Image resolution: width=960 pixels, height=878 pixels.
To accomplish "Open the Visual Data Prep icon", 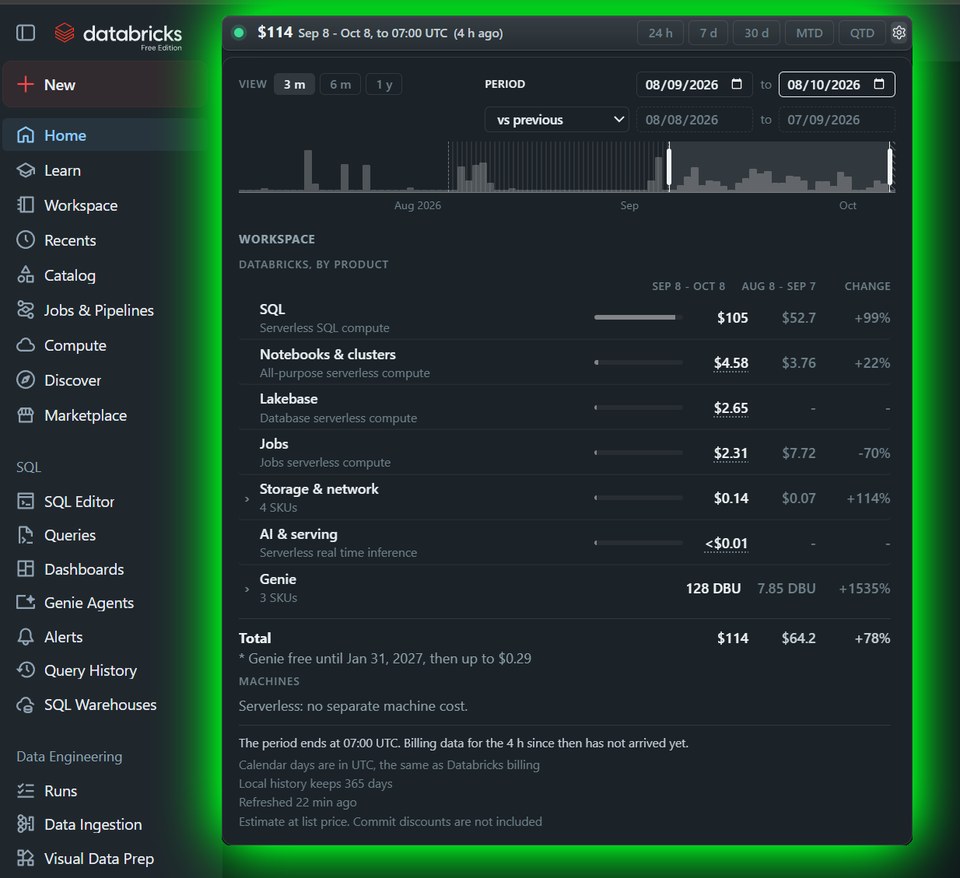I will [25, 858].
